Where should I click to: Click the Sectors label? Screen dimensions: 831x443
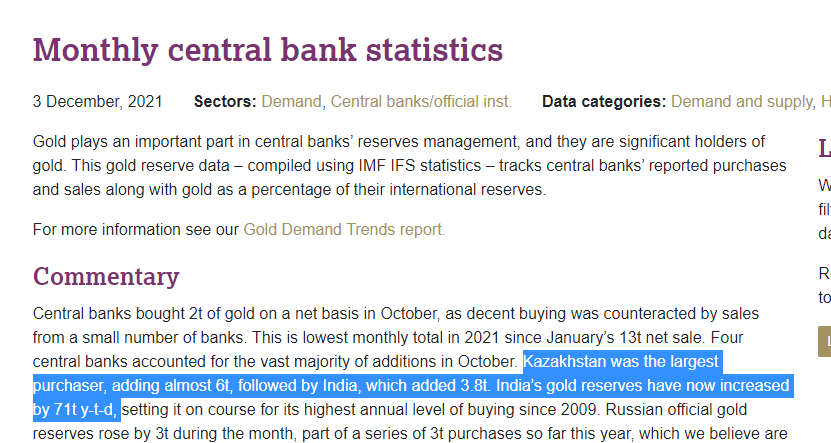click(225, 101)
